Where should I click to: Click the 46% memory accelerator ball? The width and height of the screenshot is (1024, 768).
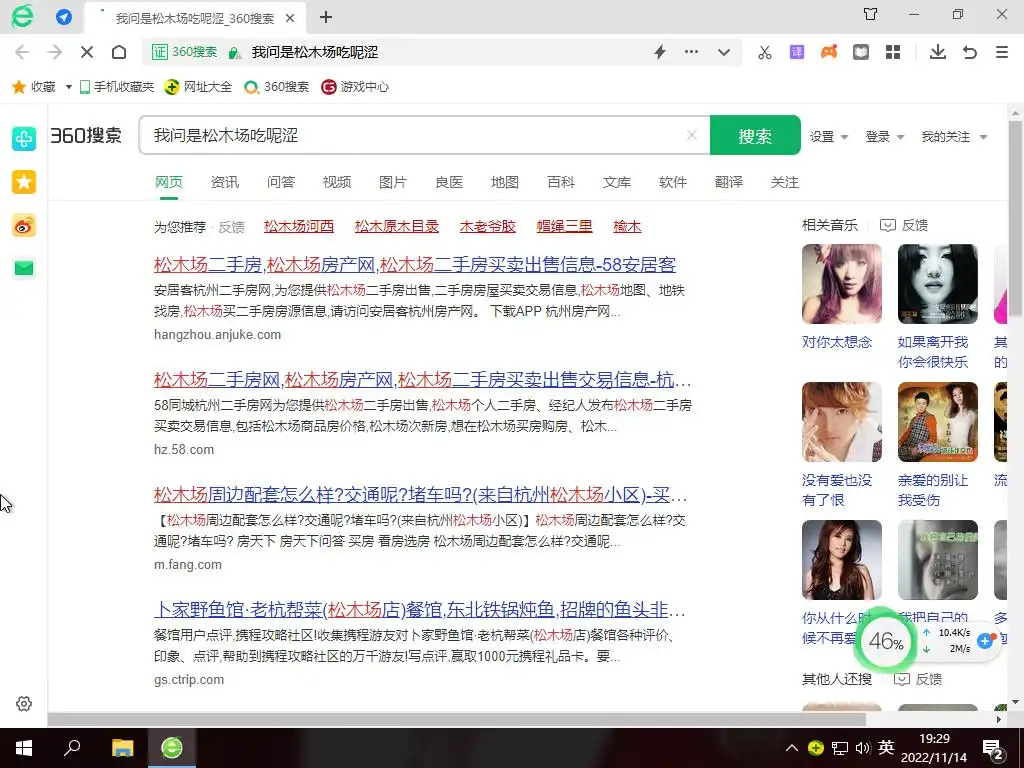(886, 641)
